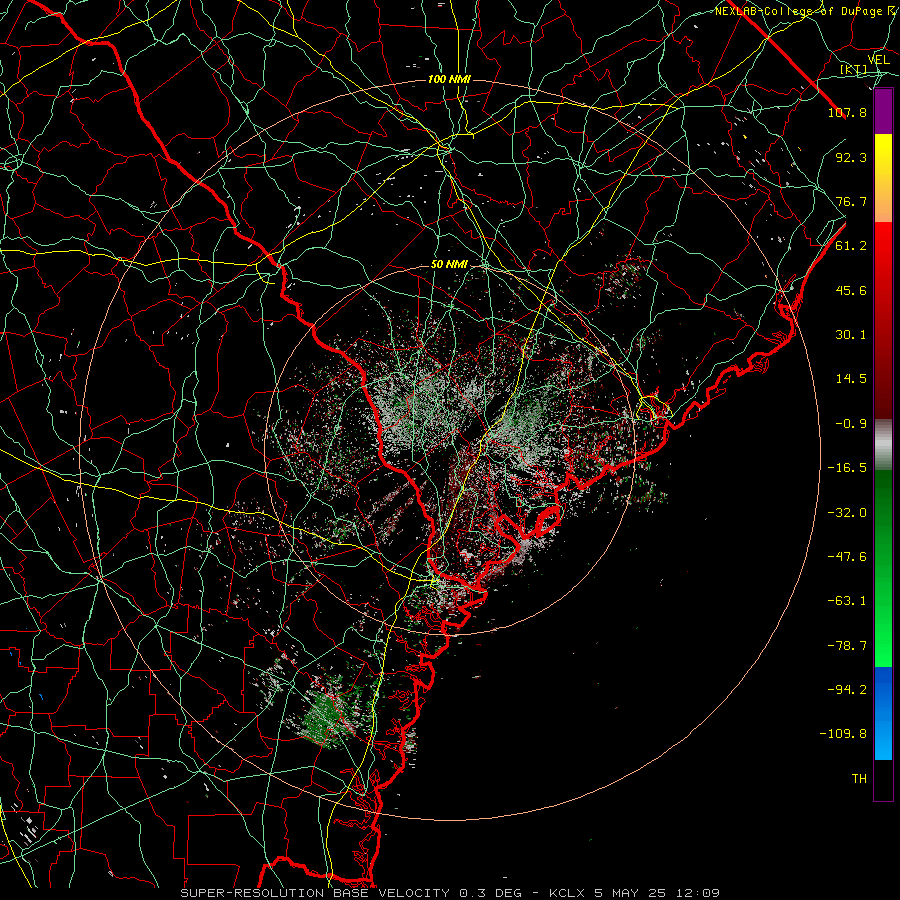Click the 107.8 velocity scale value
This screenshot has width=900, height=900.
click(x=847, y=112)
